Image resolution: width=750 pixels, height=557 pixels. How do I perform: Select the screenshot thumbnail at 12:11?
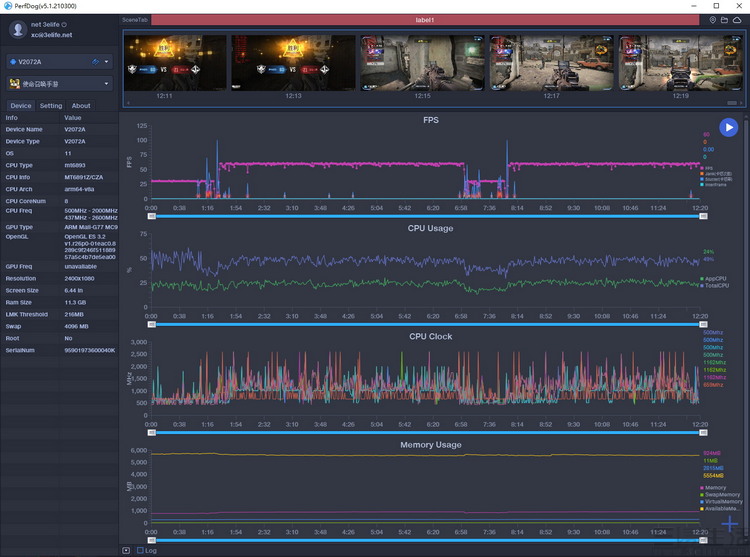(175, 63)
